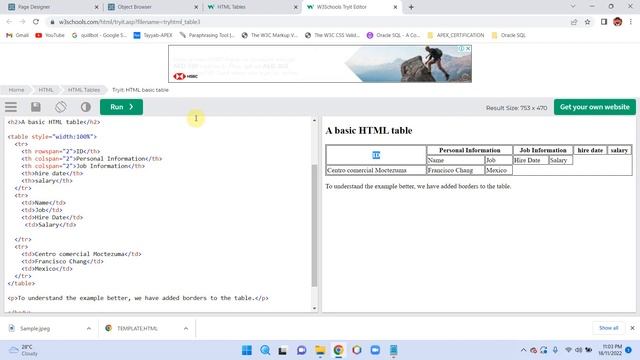Click the rotate orientation icon

click(60, 107)
